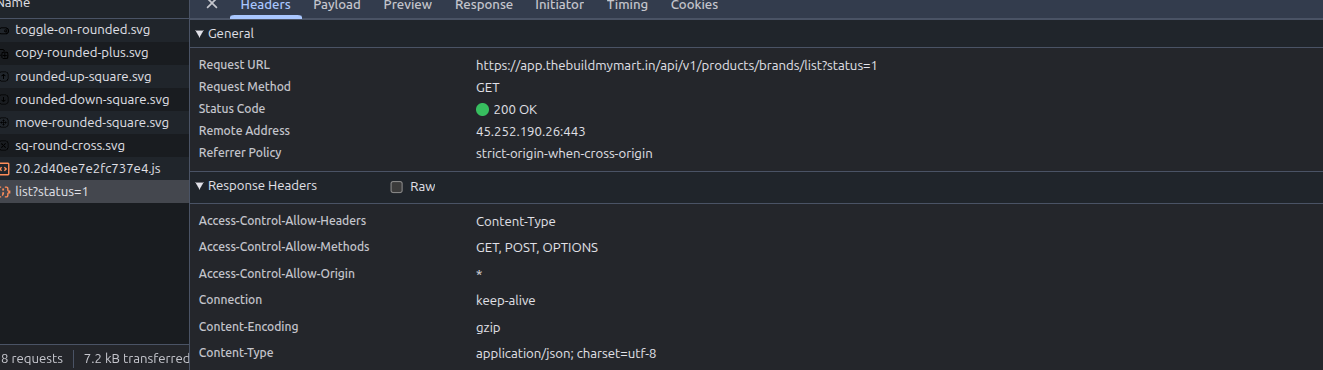Click the Access-Control-Allow-Methods header name
The height and width of the screenshot is (370, 1323).
[x=284, y=247]
